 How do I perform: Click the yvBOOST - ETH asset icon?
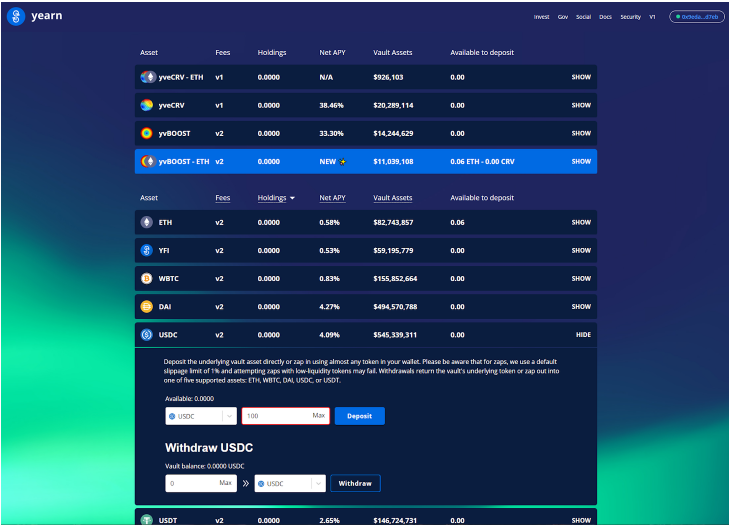pos(148,161)
